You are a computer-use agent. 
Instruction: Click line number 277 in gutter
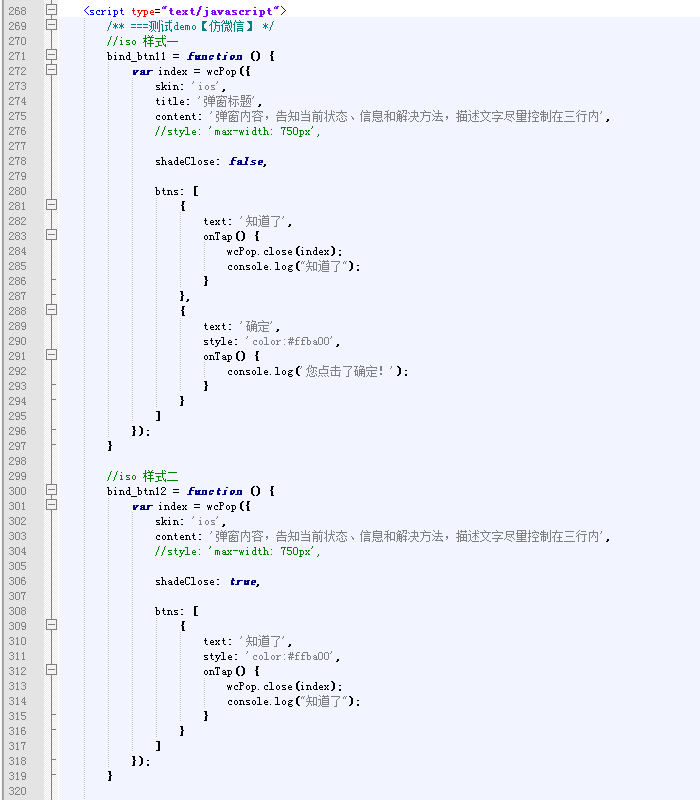coord(17,146)
